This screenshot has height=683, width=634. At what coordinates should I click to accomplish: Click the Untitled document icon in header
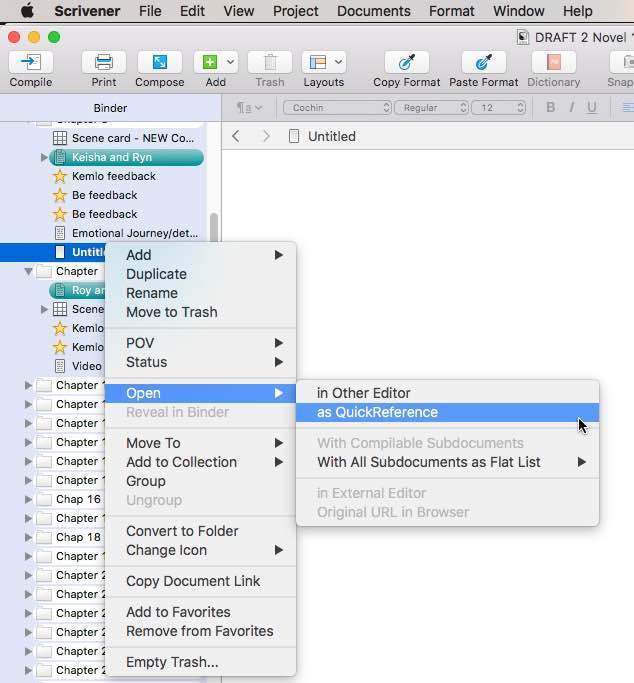(294, 136)
